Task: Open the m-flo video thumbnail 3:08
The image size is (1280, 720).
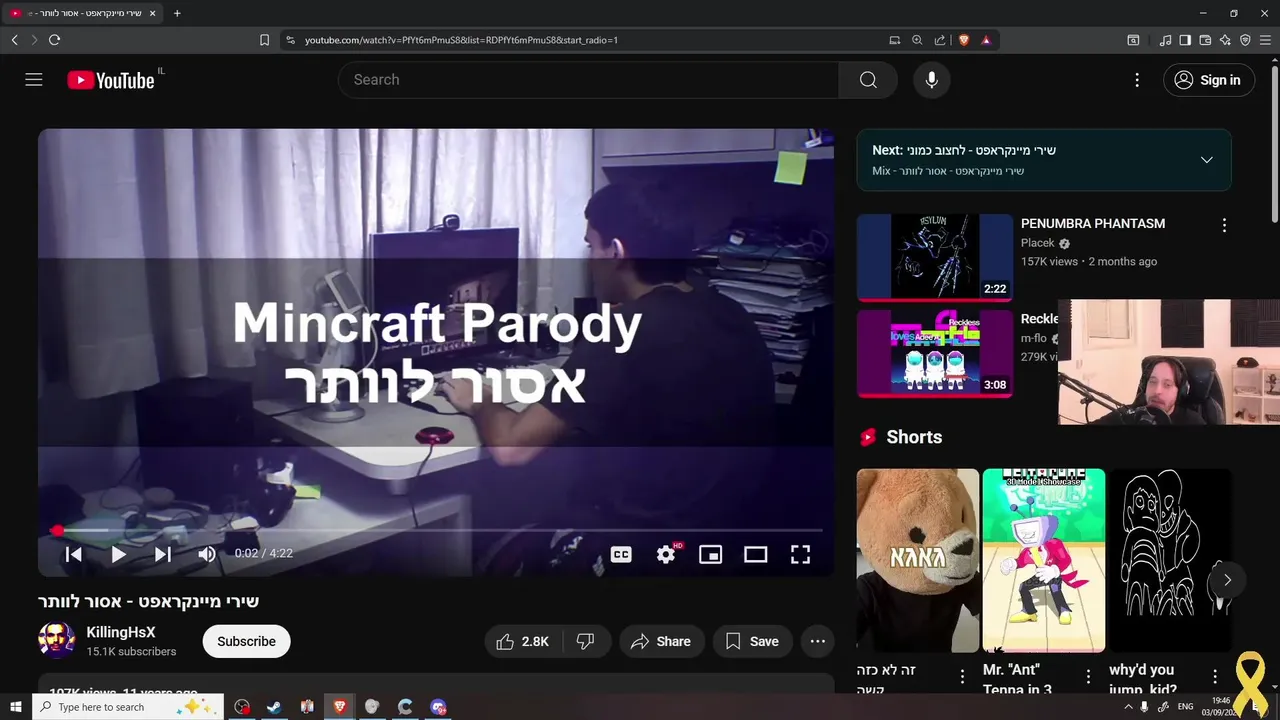Action: pyautogui.click(x=934, y=353)
